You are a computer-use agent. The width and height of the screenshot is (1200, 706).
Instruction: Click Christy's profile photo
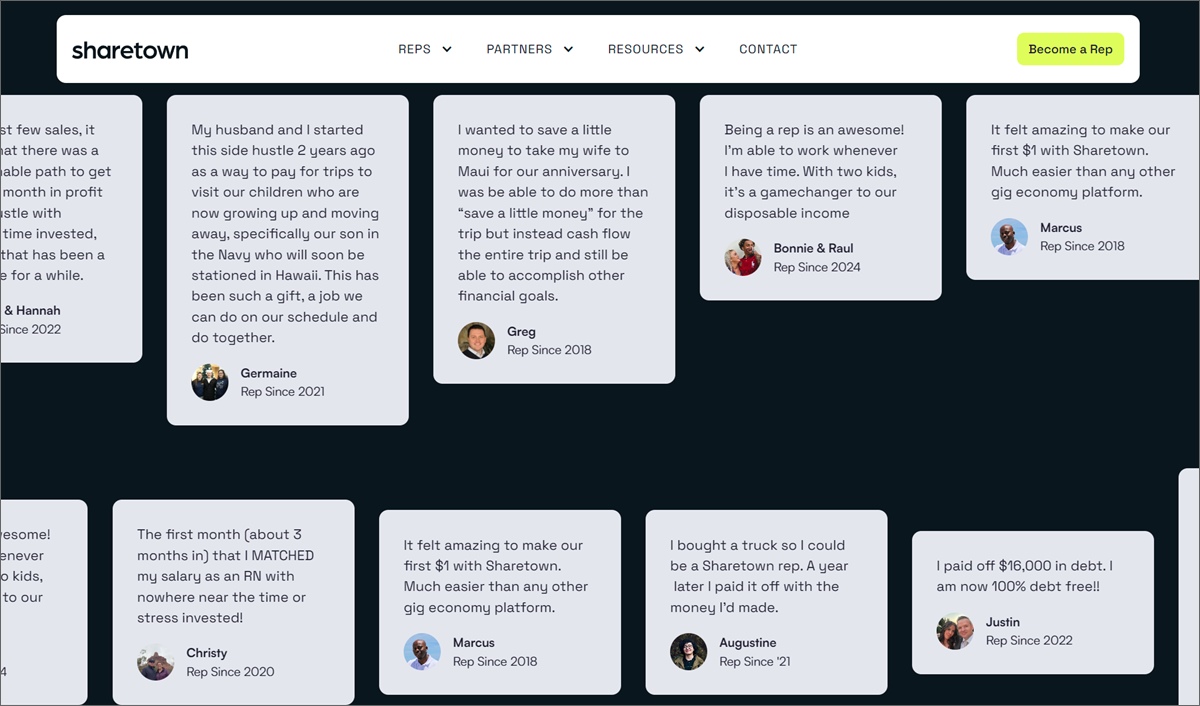tap(156, 662)
